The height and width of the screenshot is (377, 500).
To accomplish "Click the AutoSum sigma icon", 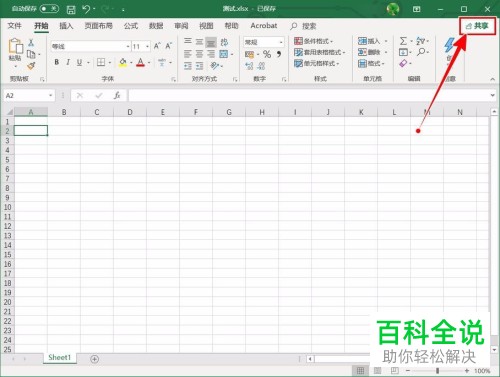I will click(403, 41).
